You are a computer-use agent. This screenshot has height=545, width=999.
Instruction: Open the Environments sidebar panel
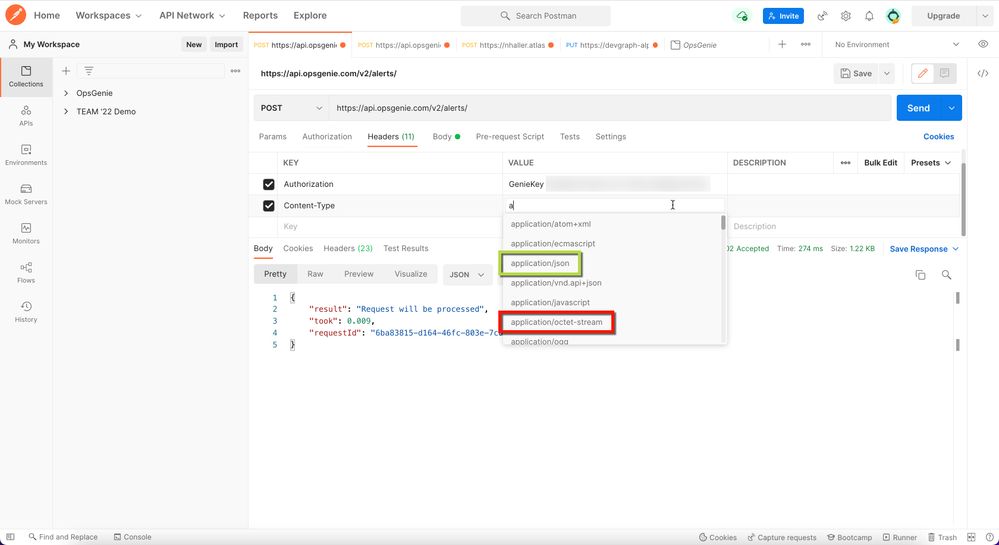pos(26,155)
